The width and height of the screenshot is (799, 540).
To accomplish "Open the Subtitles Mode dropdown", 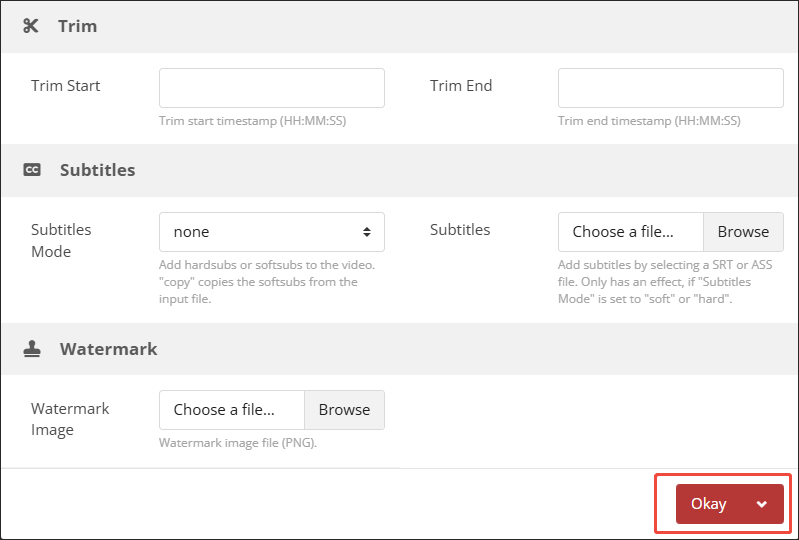I will tap(272, 232).
